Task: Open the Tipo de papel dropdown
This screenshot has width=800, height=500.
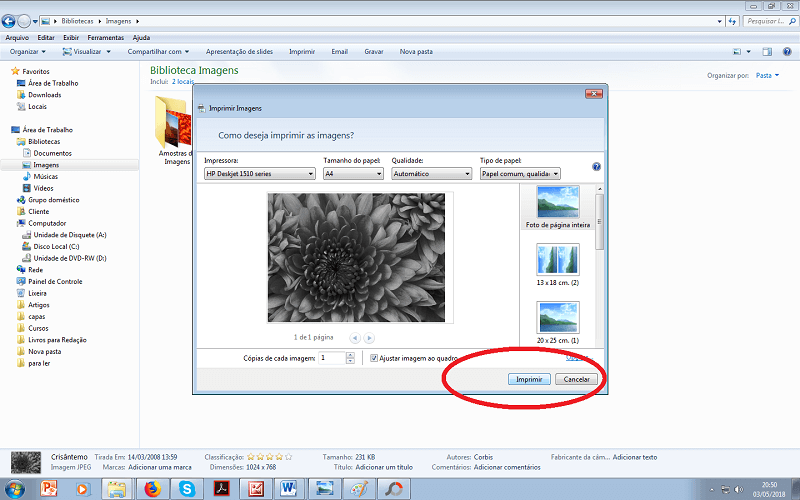Action: (520, 173)
